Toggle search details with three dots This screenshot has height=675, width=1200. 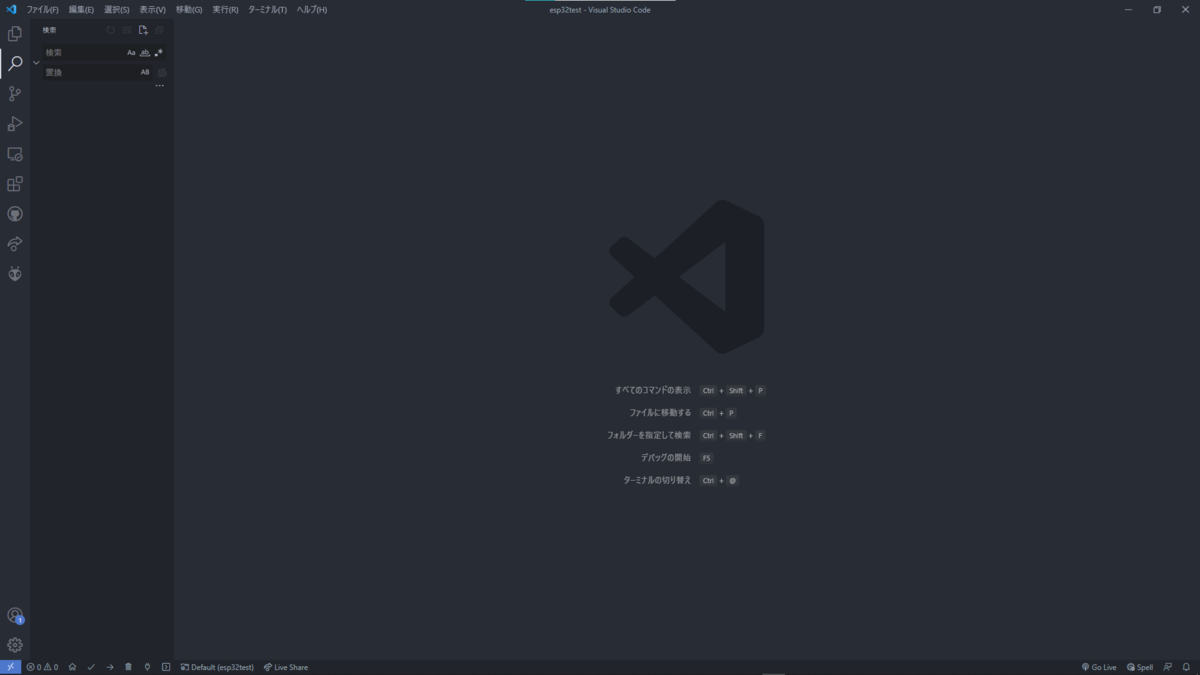click(x=160, y=86)
